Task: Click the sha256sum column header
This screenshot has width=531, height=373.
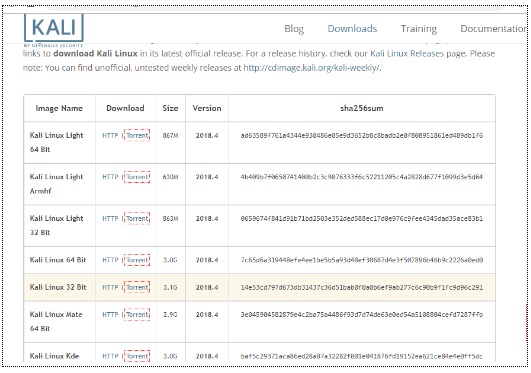Action: pos(362,108)
